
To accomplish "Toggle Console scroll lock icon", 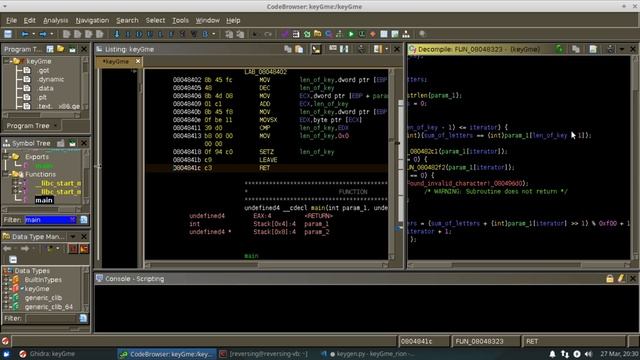I will pyautogui.click(x=609, y=278).
